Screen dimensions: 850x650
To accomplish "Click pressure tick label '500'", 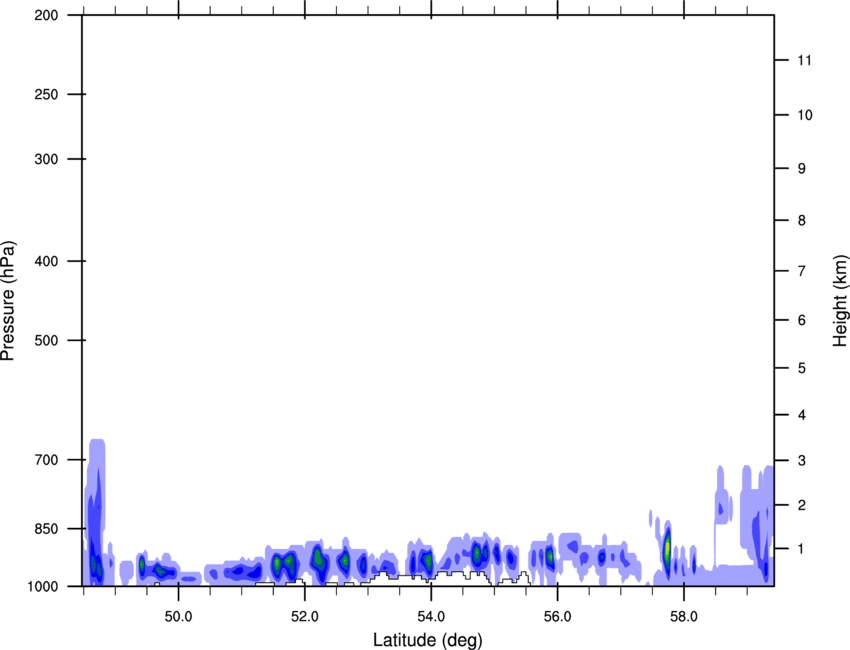I will 46,340.
